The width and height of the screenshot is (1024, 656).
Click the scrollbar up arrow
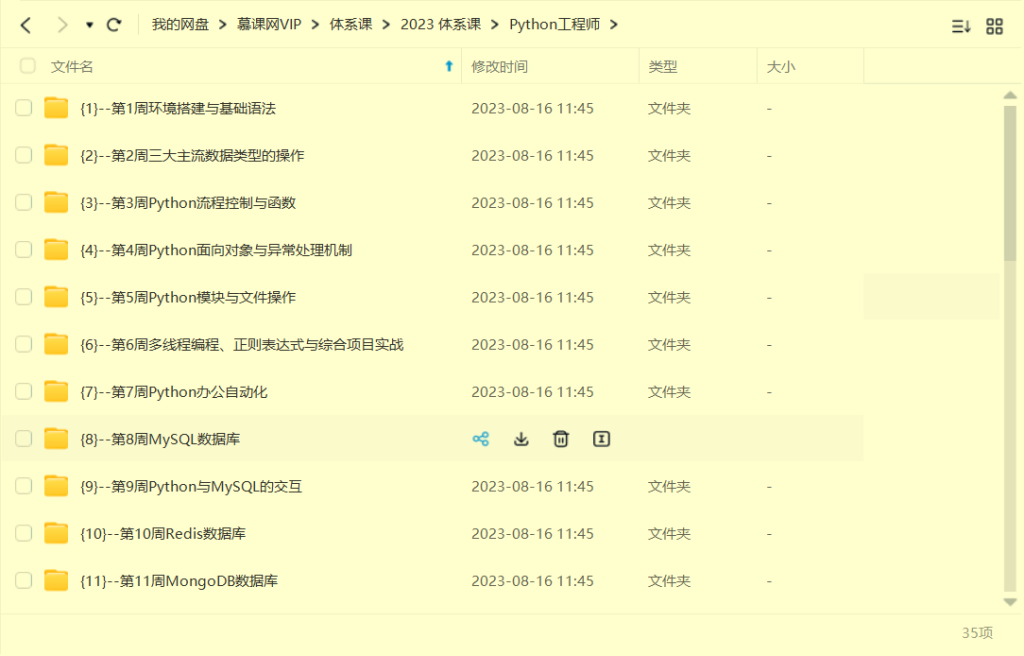pos(1010,95)
